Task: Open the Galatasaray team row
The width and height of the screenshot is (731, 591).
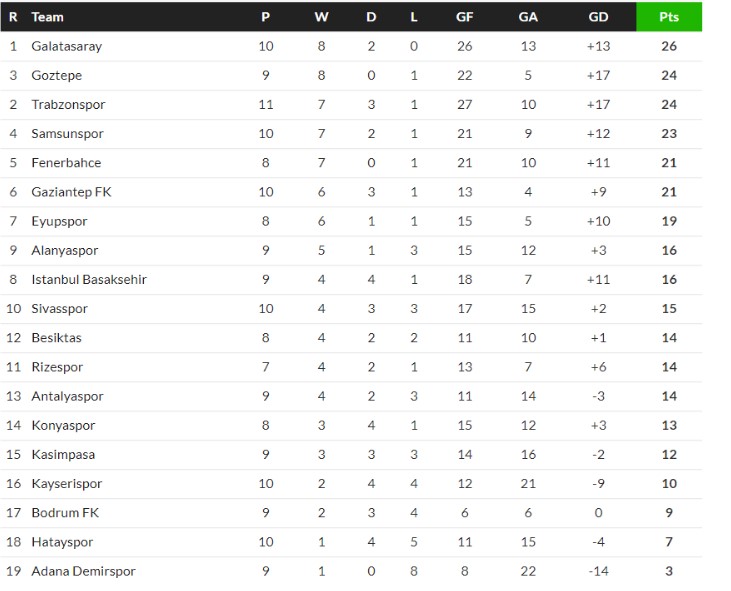Action: [351, 46]
